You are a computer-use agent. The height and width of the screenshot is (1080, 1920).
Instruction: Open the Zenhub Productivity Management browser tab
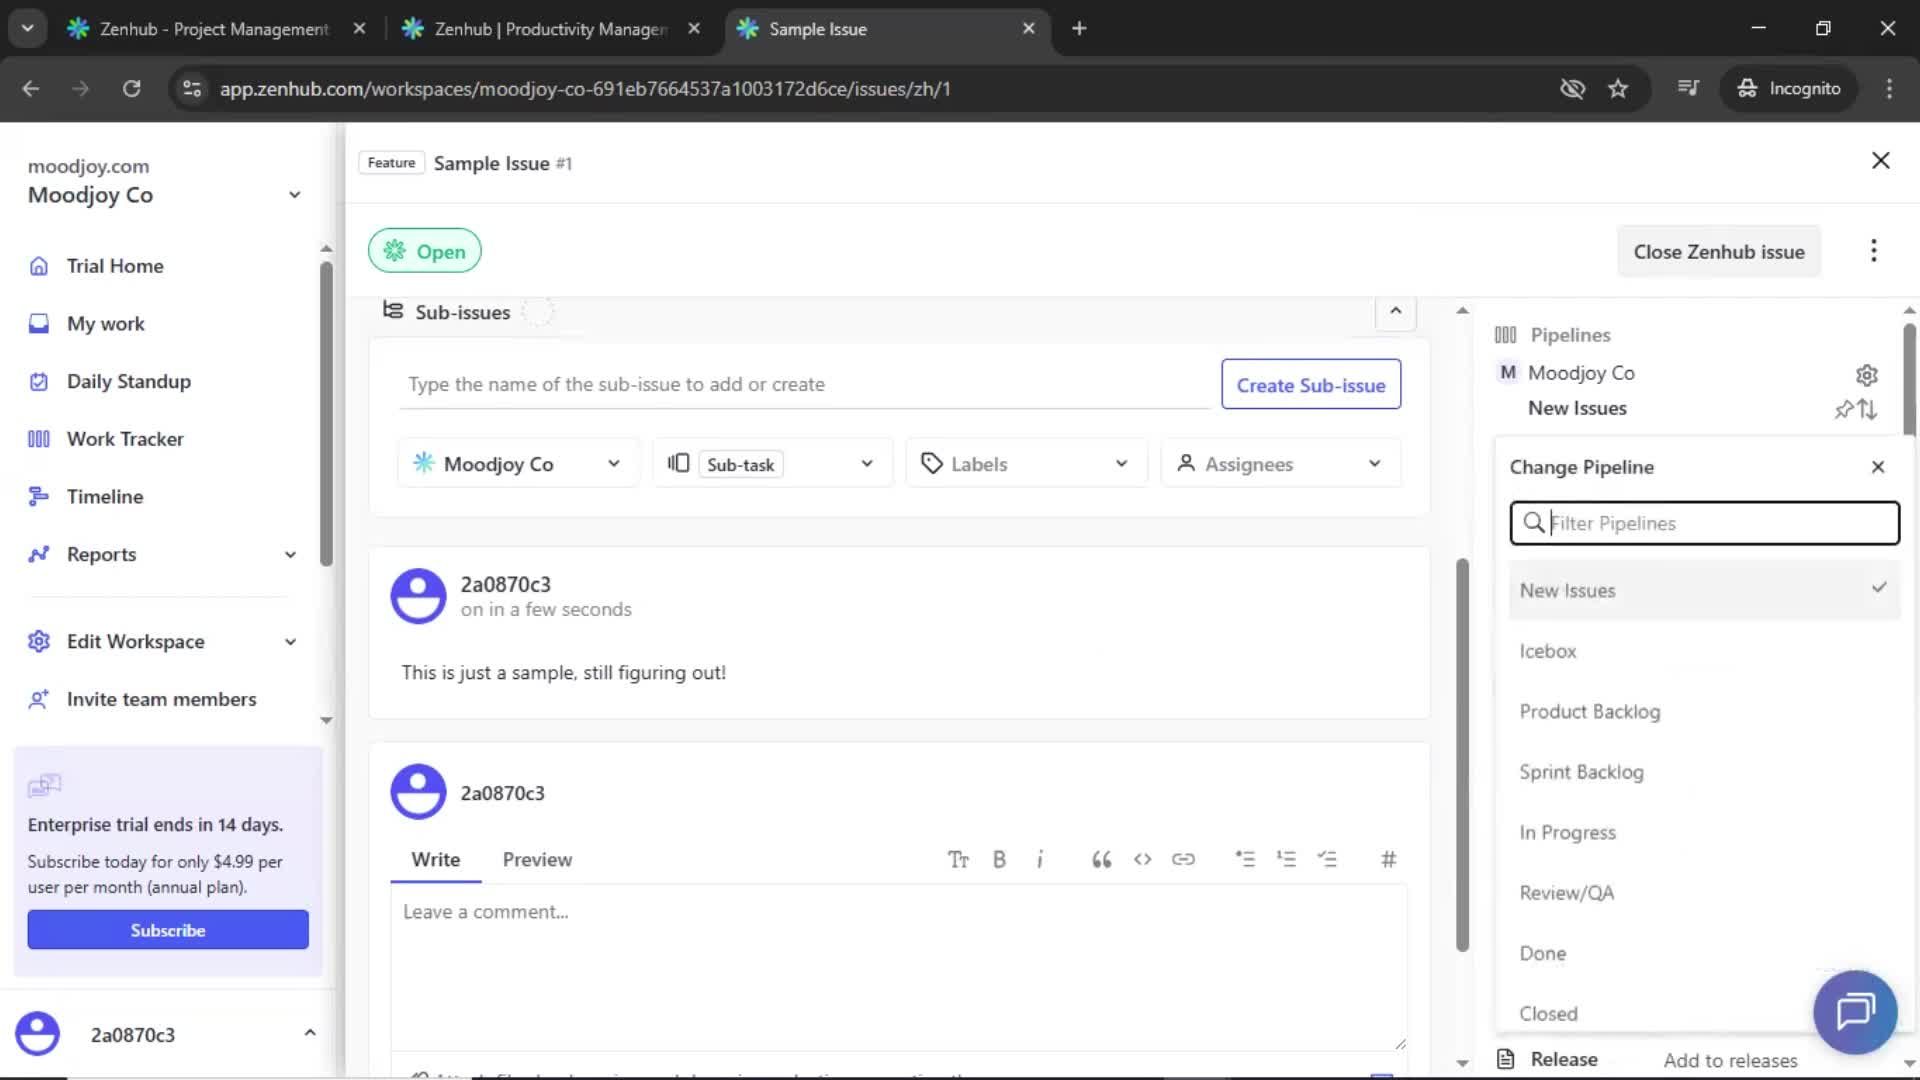540,29
